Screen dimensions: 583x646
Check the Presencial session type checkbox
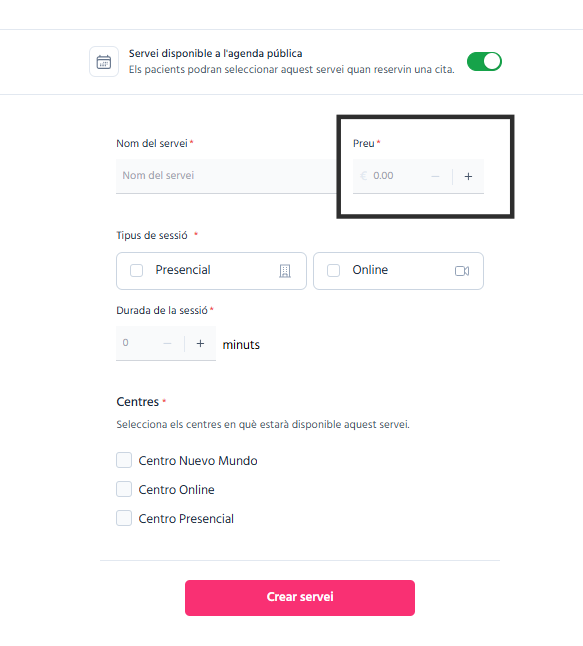point(136,271)
